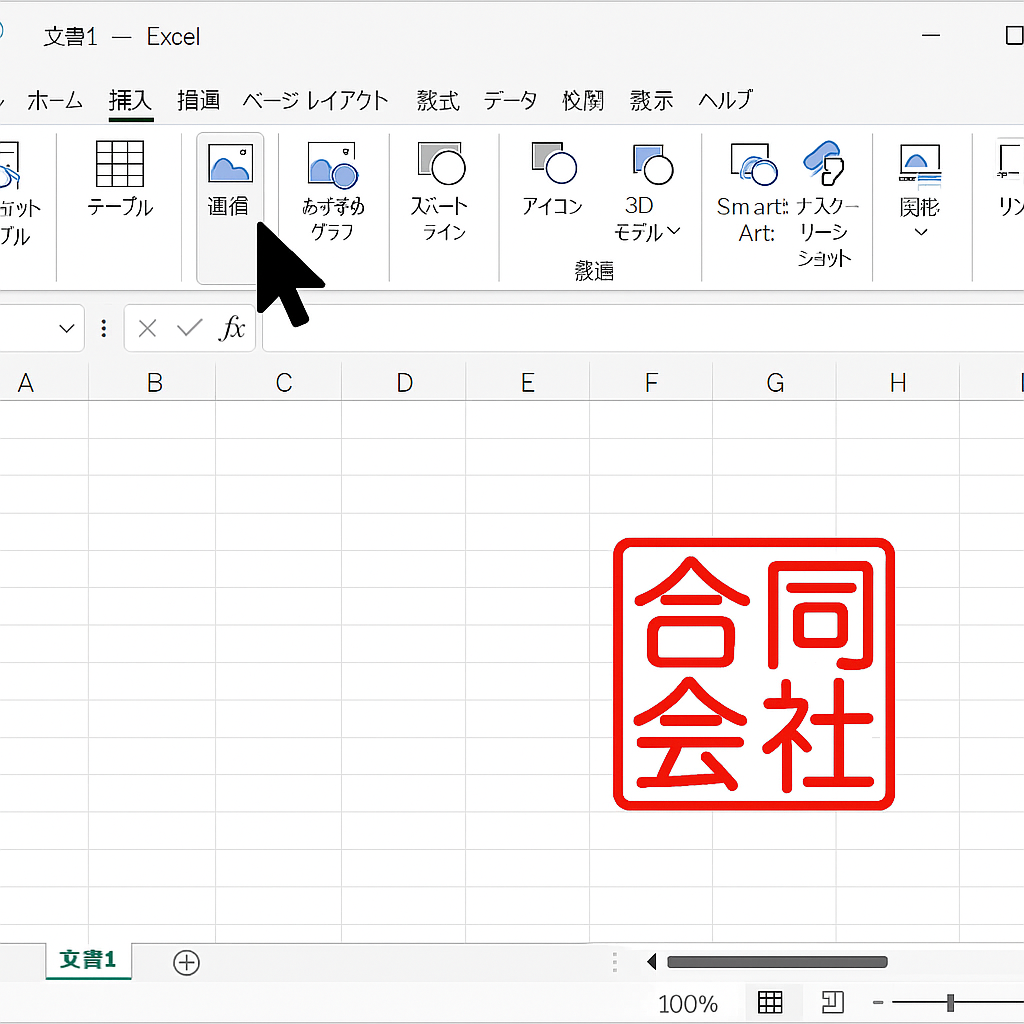This screenshot has width=1024, height=1024.
Task: Click the screenshot (スクリーンショット) ribbon button
Action: (x=825, y=204)
